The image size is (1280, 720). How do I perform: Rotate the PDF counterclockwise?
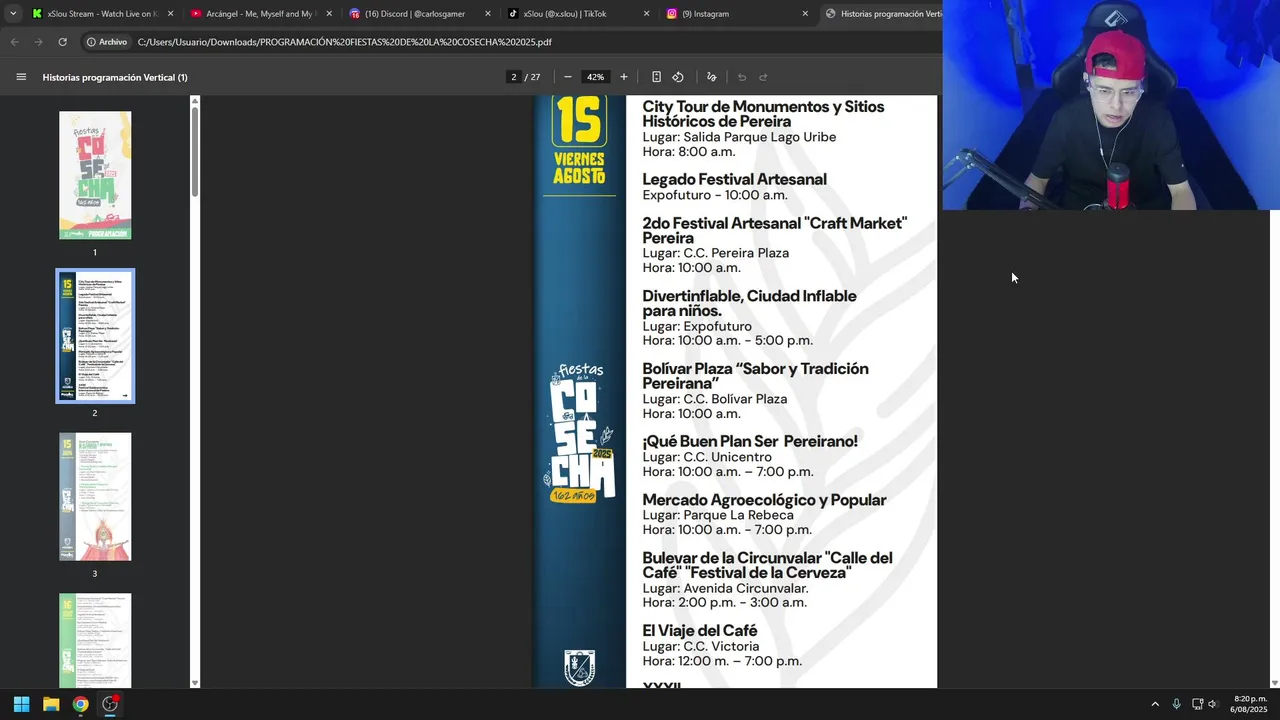pos(678,77)
